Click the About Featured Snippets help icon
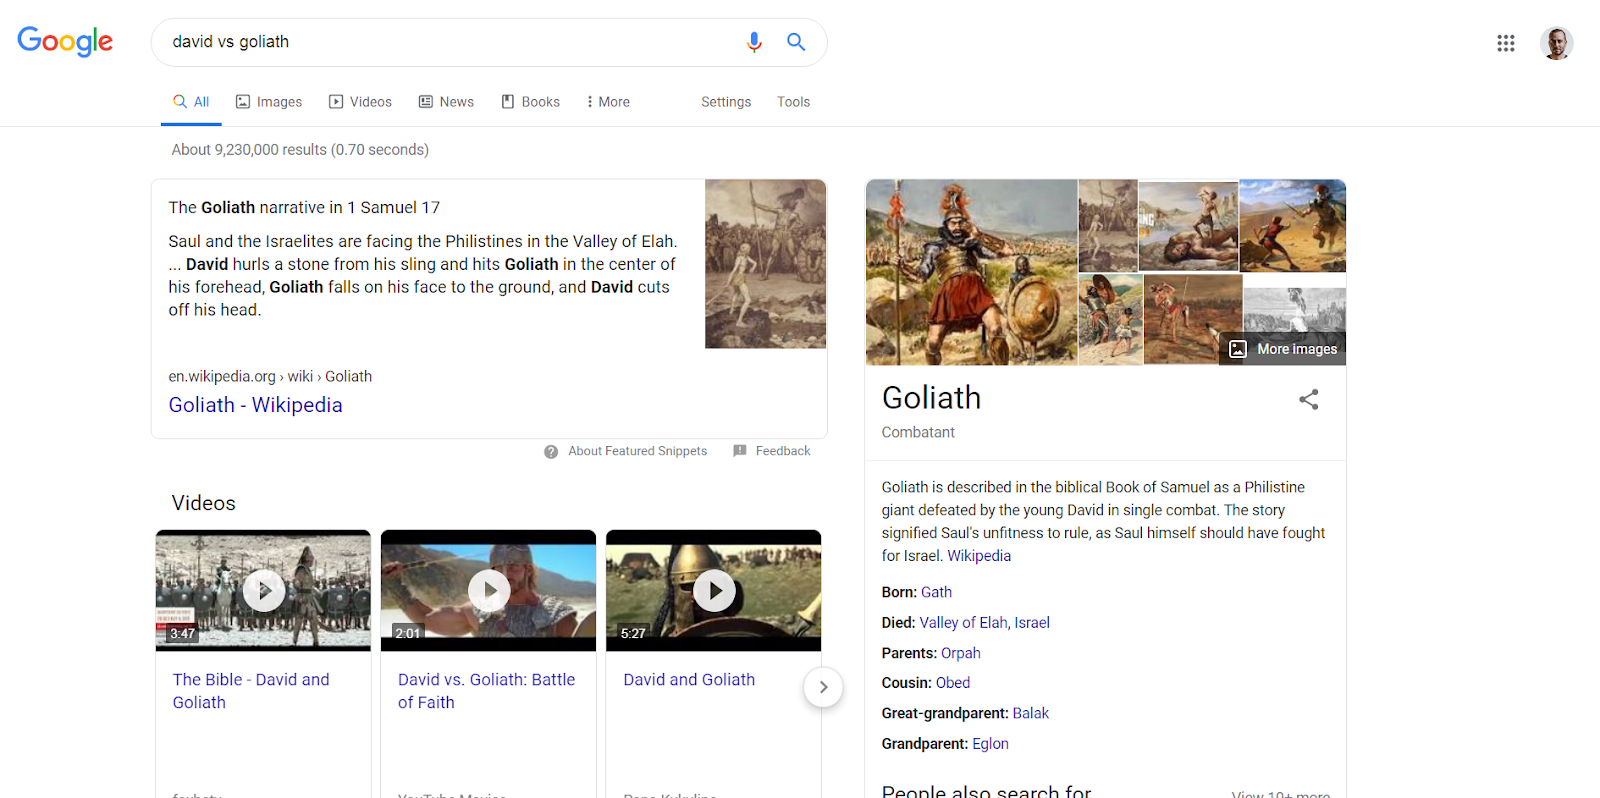This screenshot has width=1600, height=798. click(551, 452)
